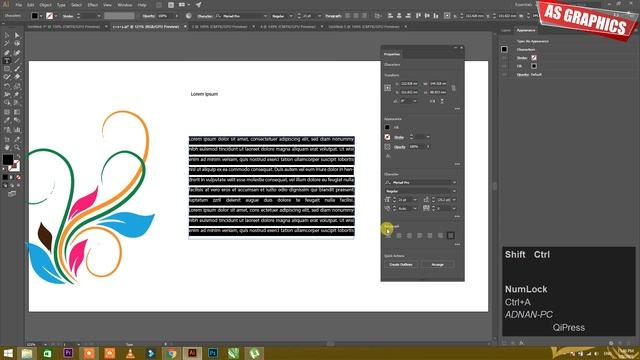This screenshot has height=360, width=640.
Task: Click horizontal align left icon in control bar
Action: [390, 16]
